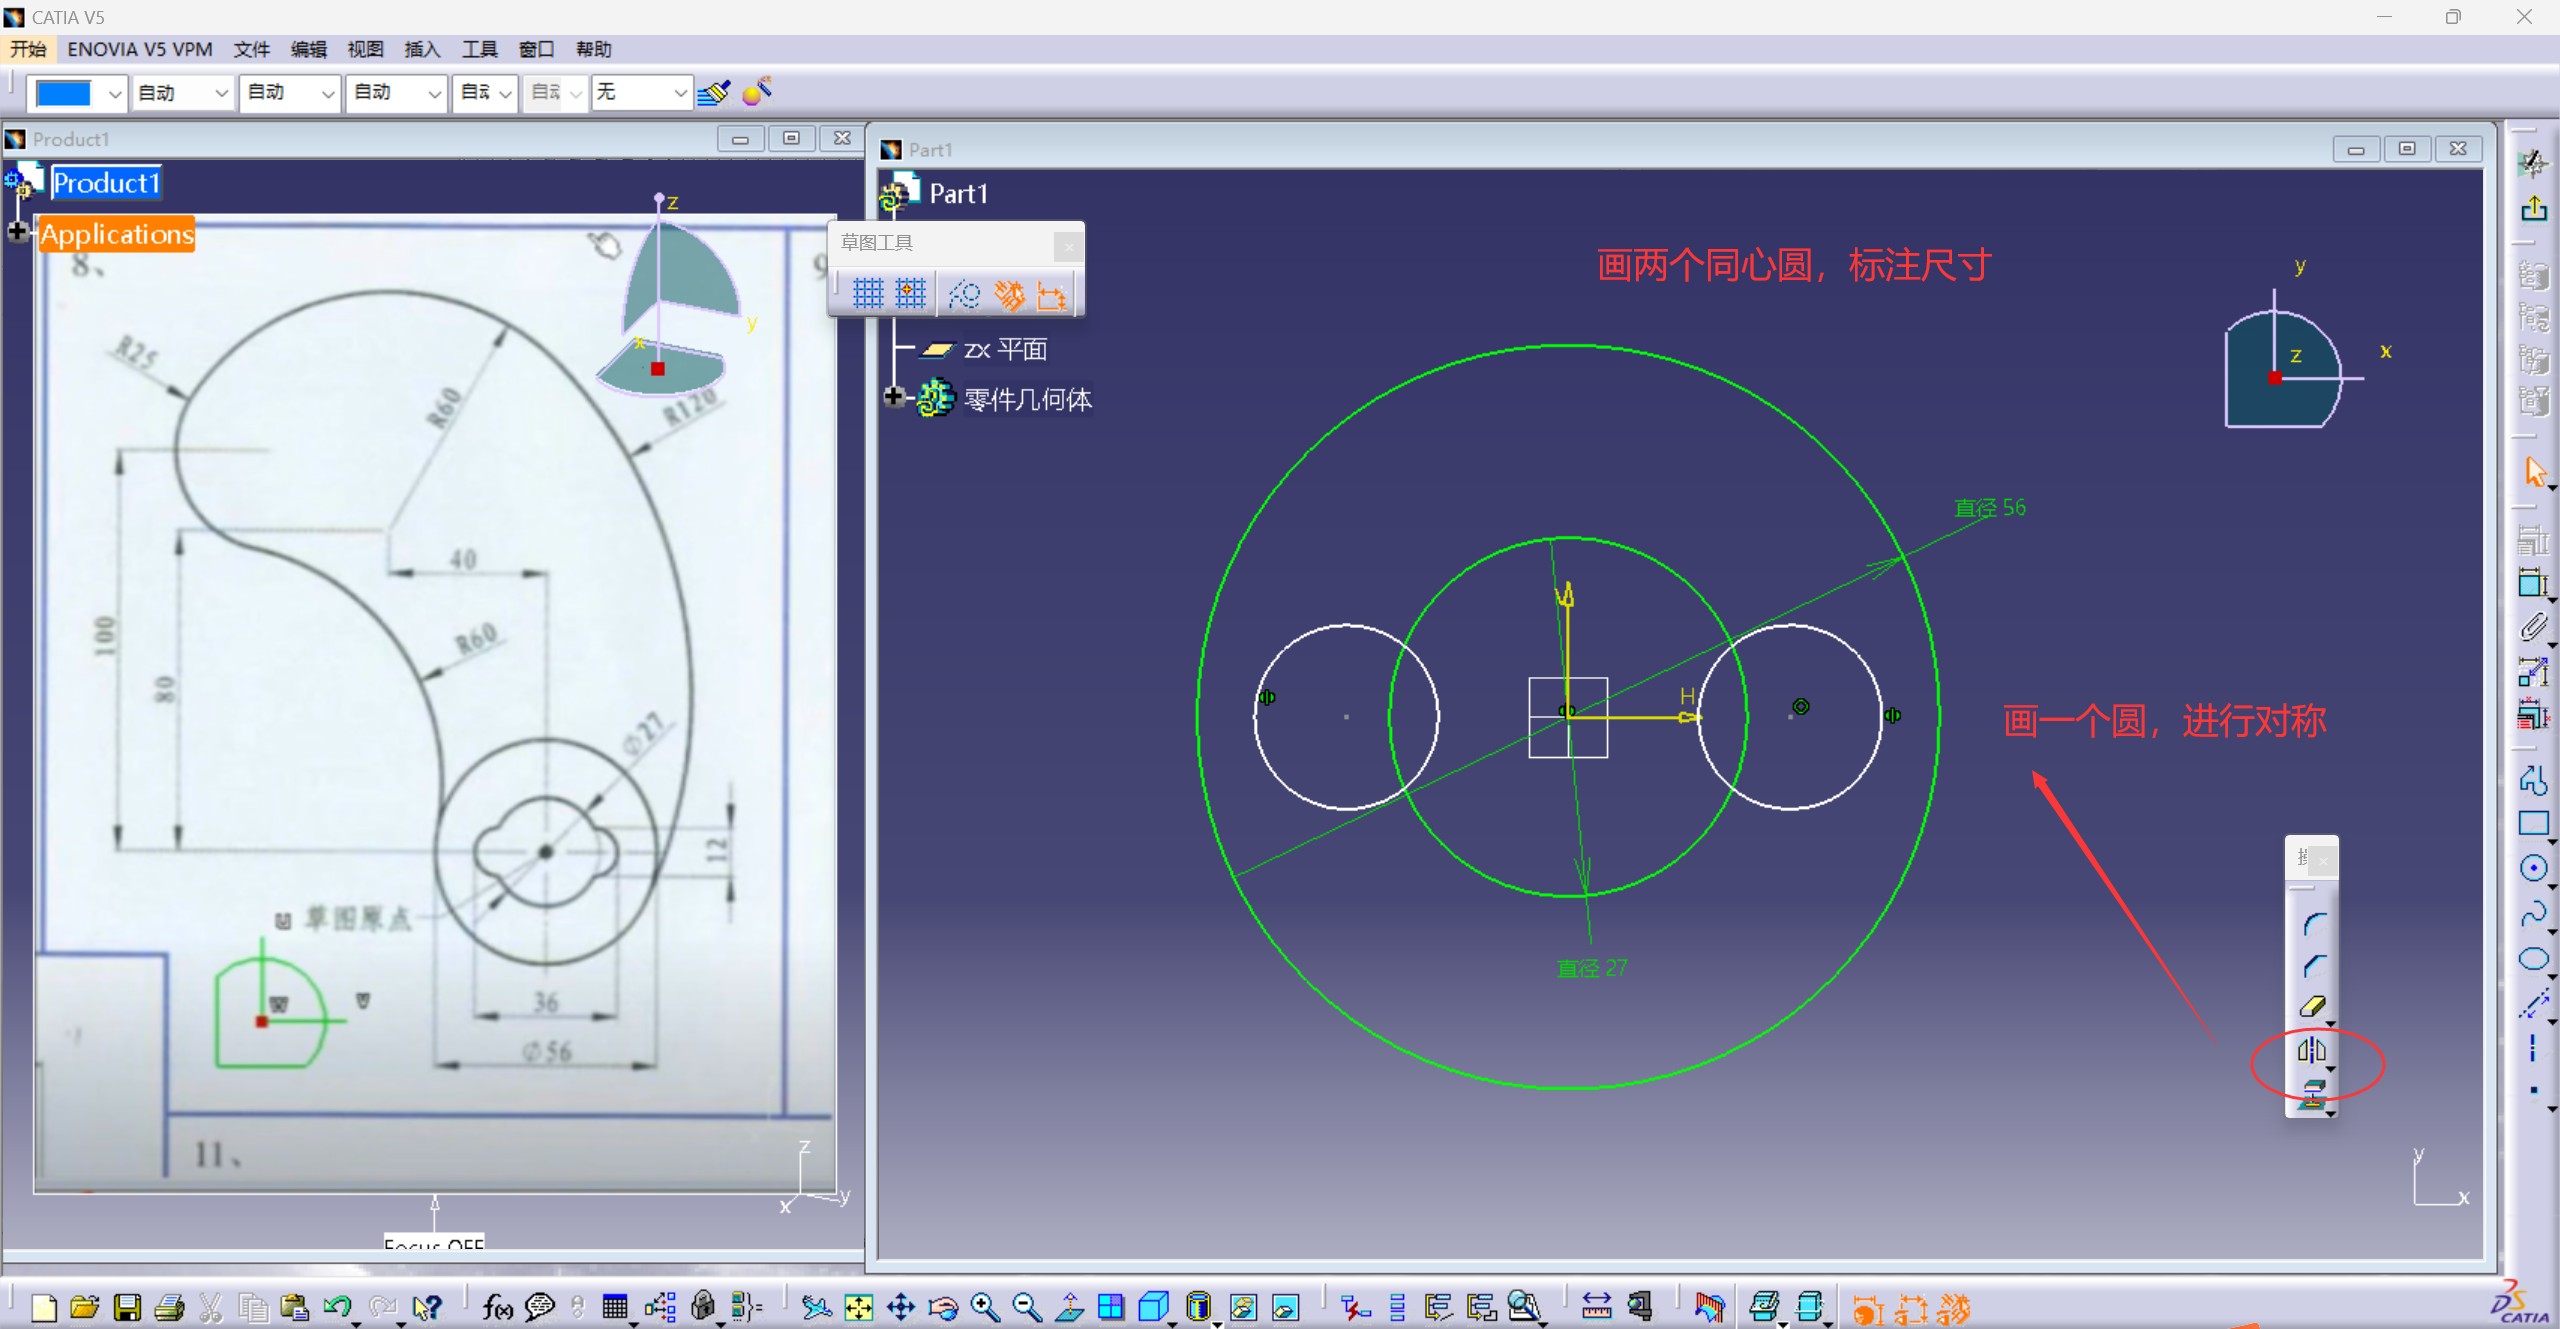
Task: Click the 直径 56 dimension label
Action: pos(1989,508)
